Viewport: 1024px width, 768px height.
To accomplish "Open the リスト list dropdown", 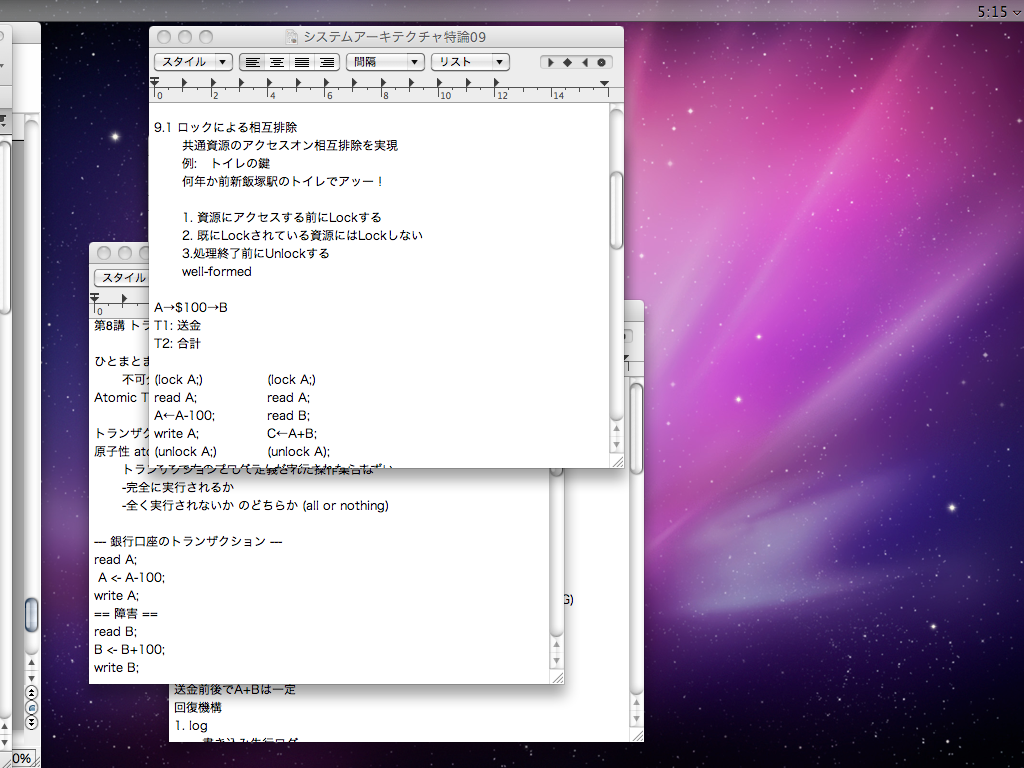I will tap(470, 62).
